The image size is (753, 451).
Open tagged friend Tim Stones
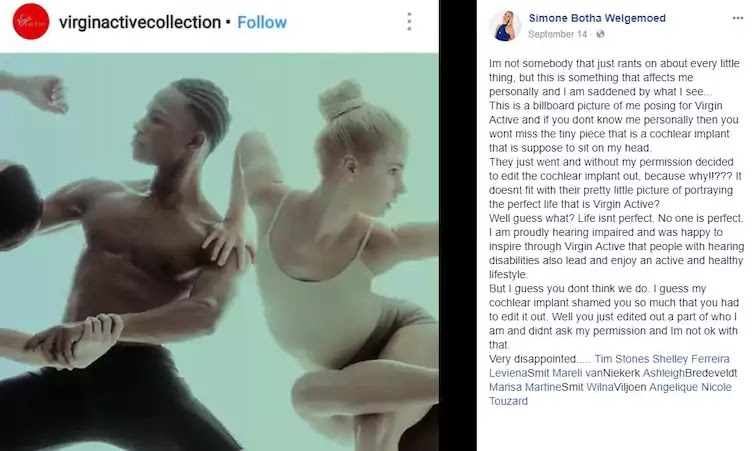tap(622, 359)
